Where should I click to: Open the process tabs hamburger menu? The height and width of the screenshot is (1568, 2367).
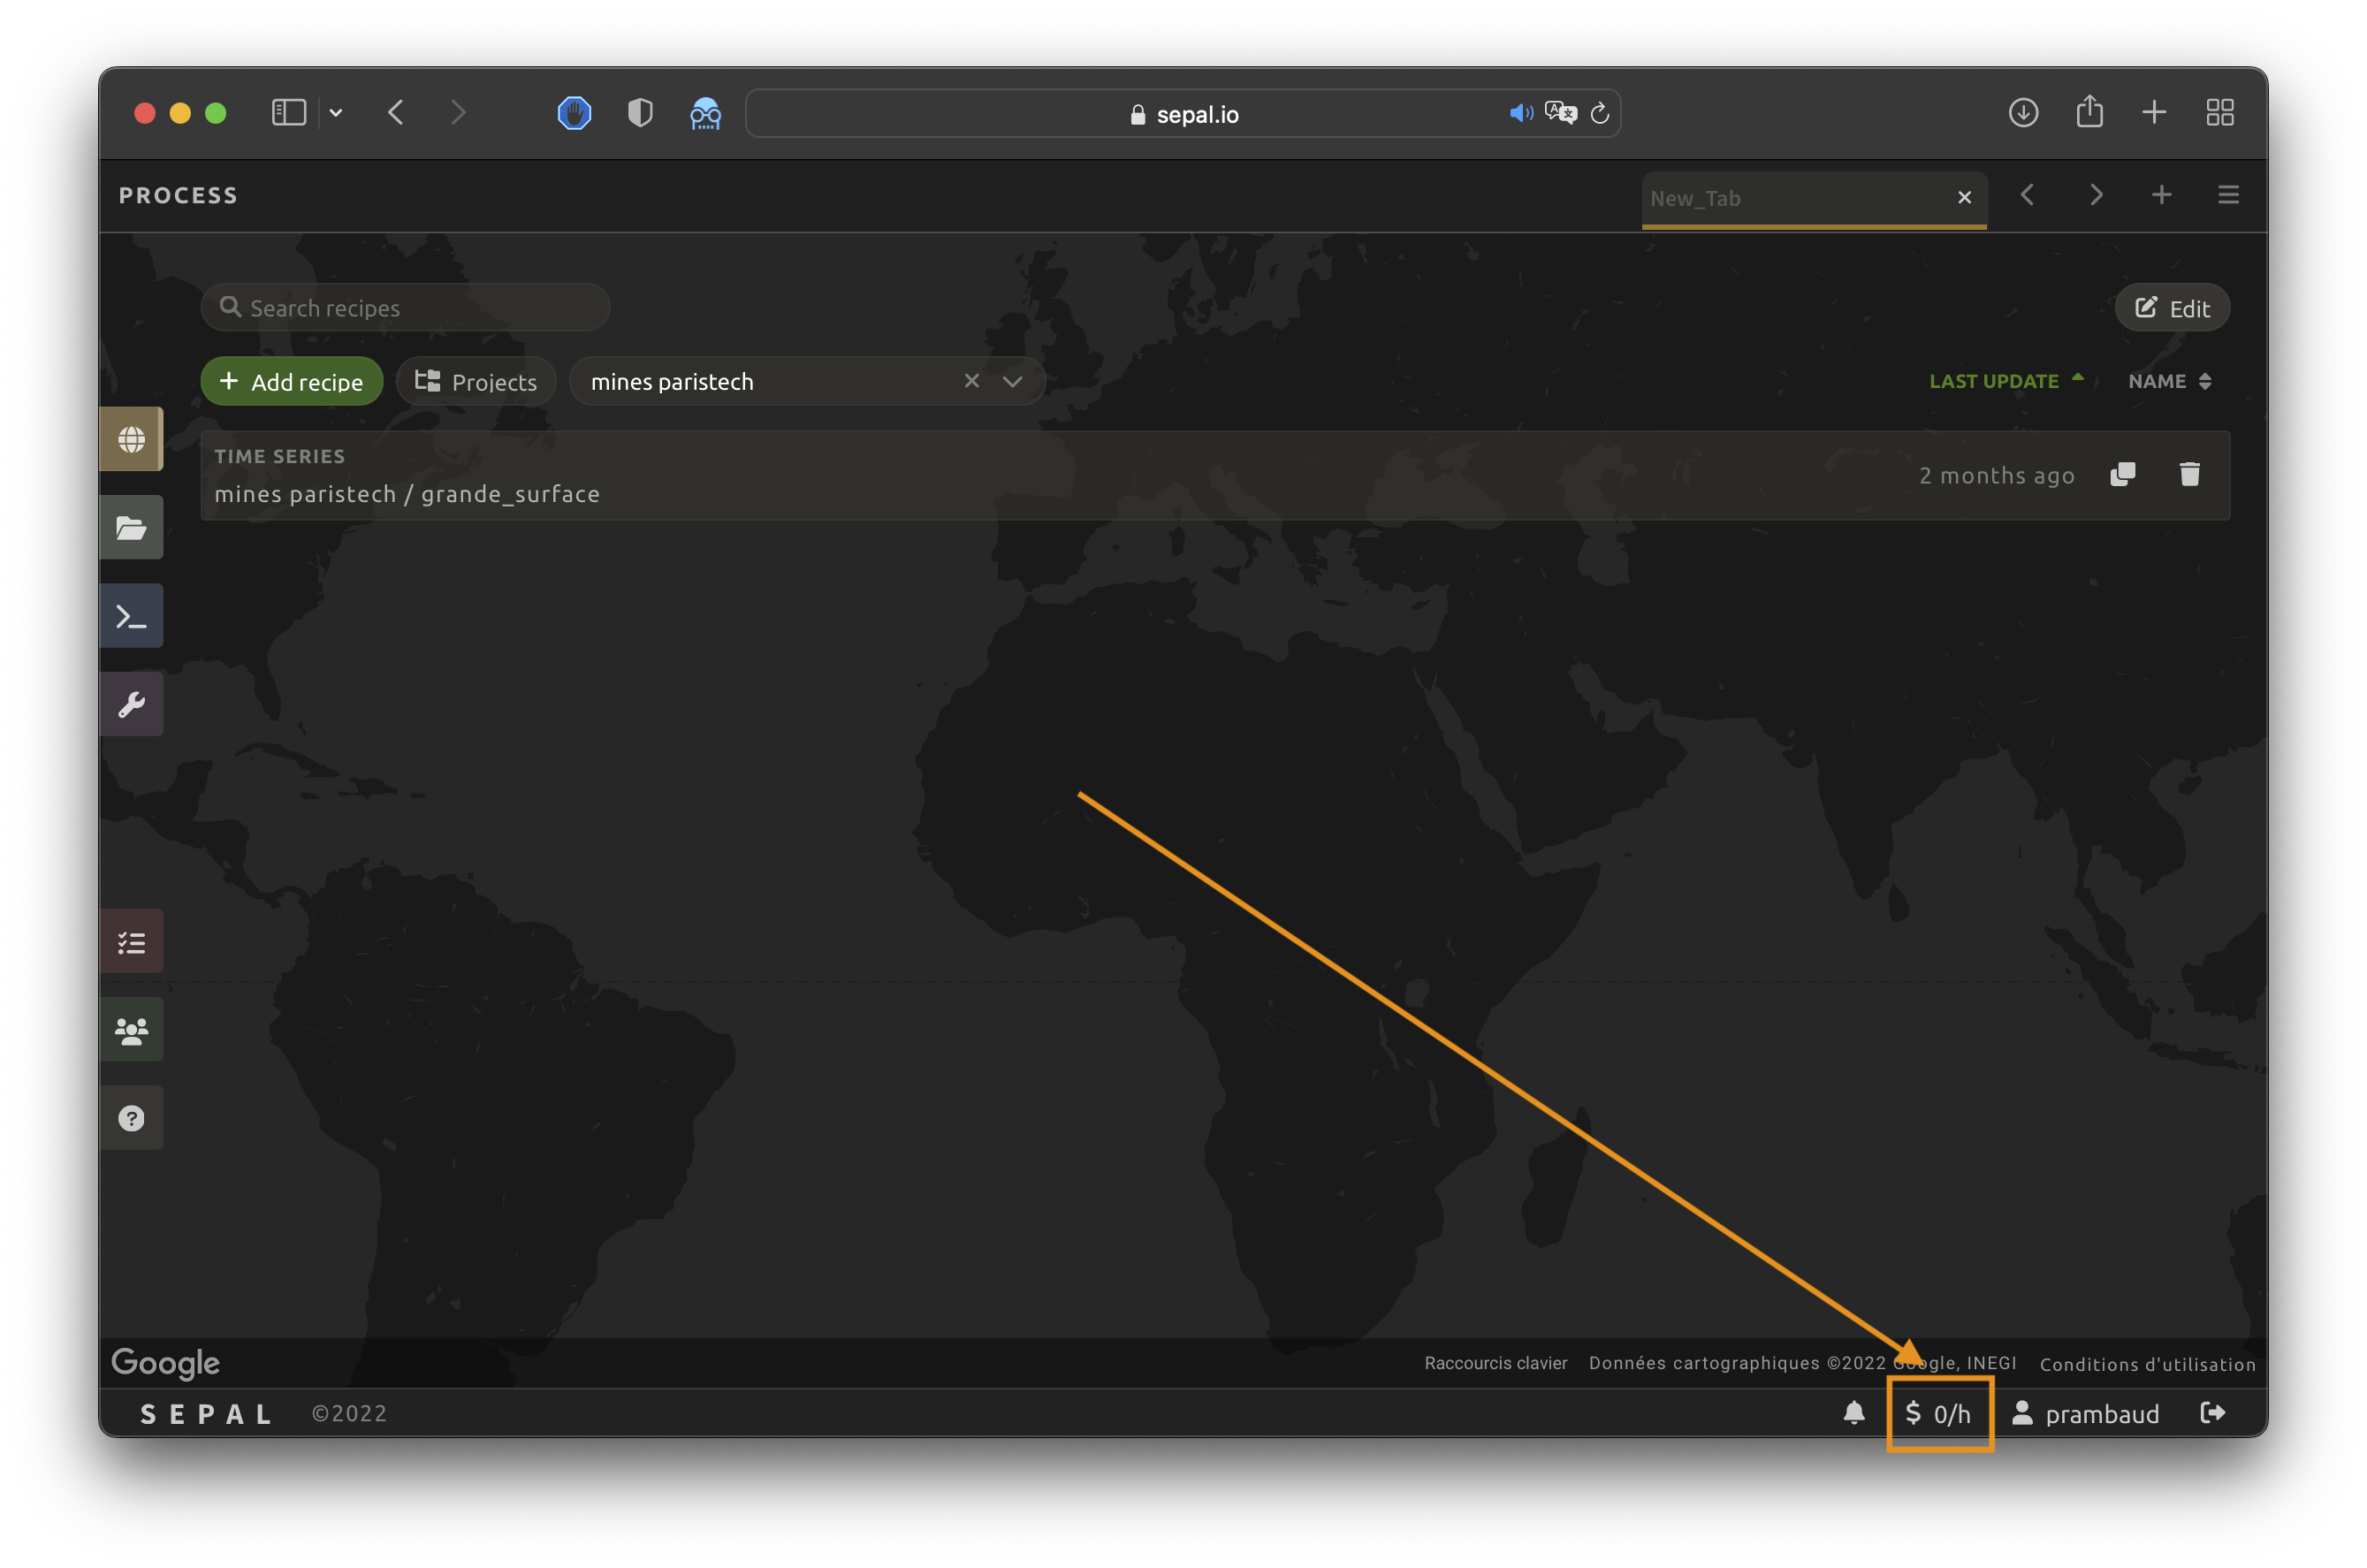2228,195
